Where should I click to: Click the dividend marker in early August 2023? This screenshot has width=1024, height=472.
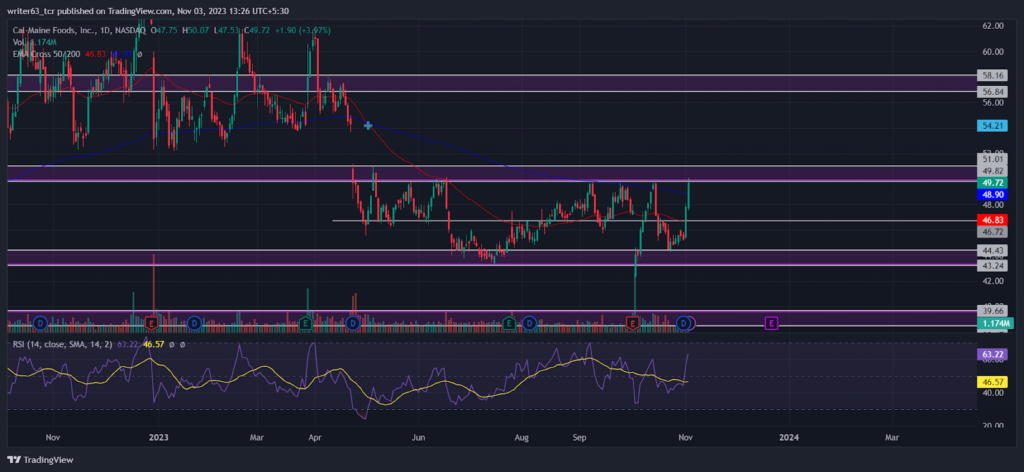coord(530,323)
